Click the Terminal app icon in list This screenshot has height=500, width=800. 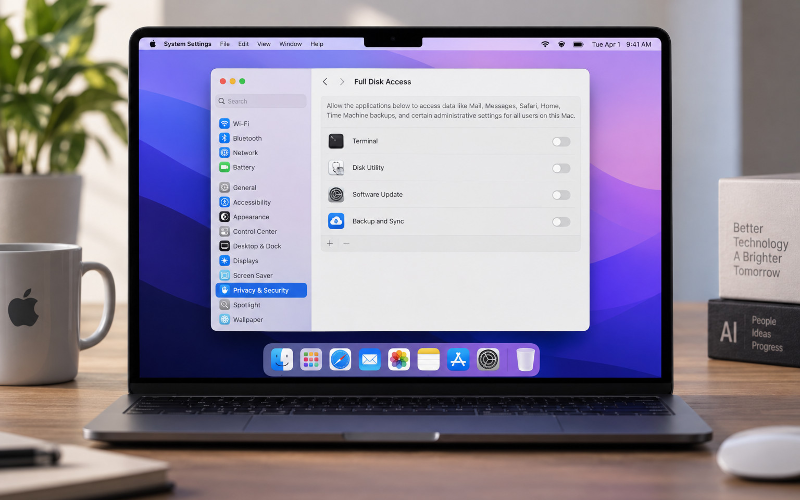point(336,141)
